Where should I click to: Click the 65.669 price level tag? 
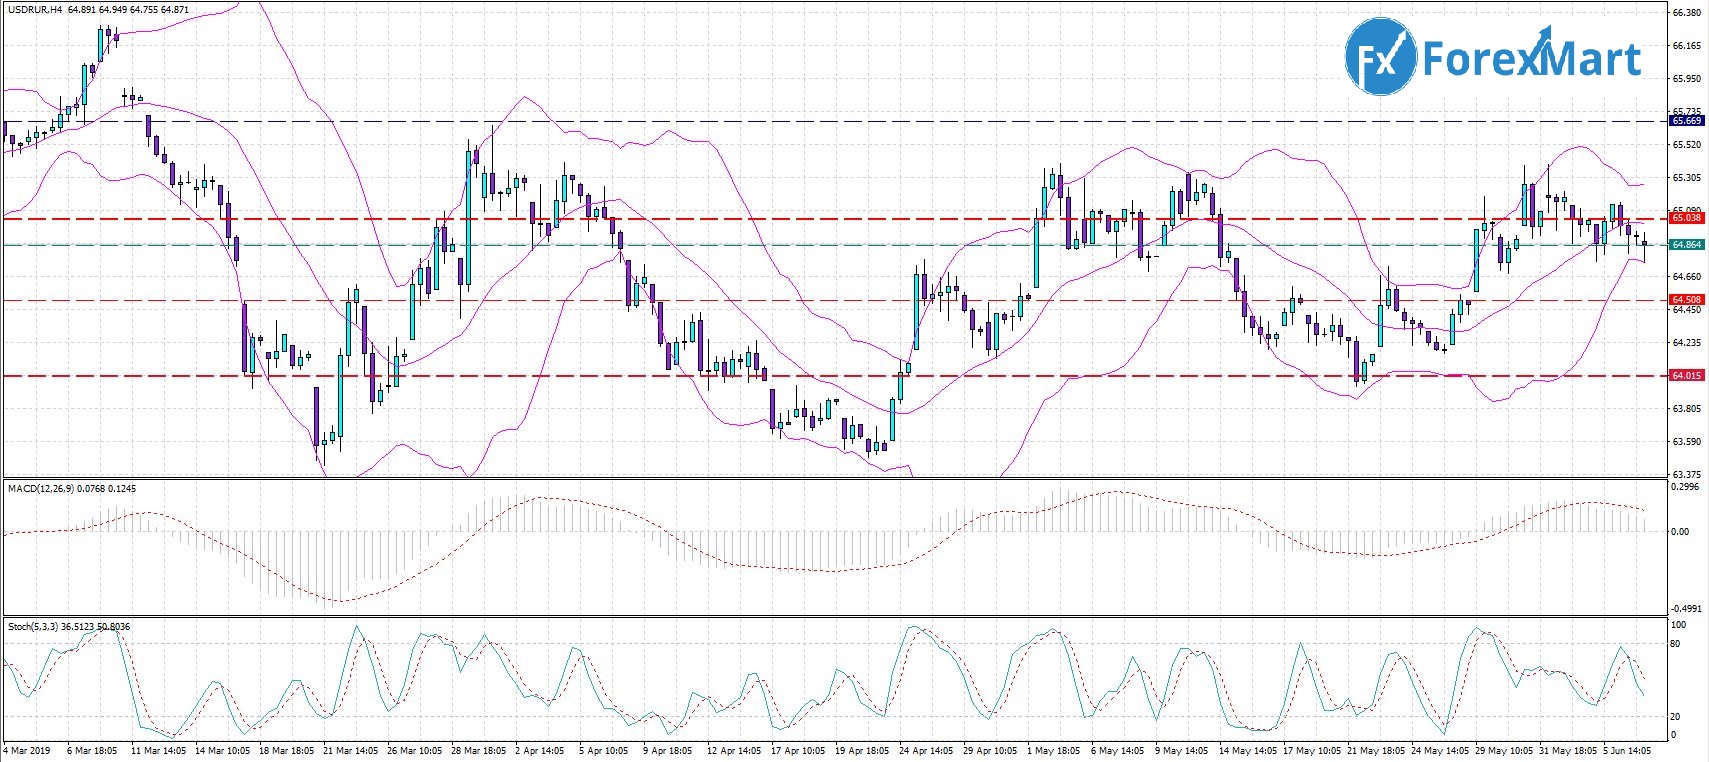pyautogui.click(x=1686, y=121)
